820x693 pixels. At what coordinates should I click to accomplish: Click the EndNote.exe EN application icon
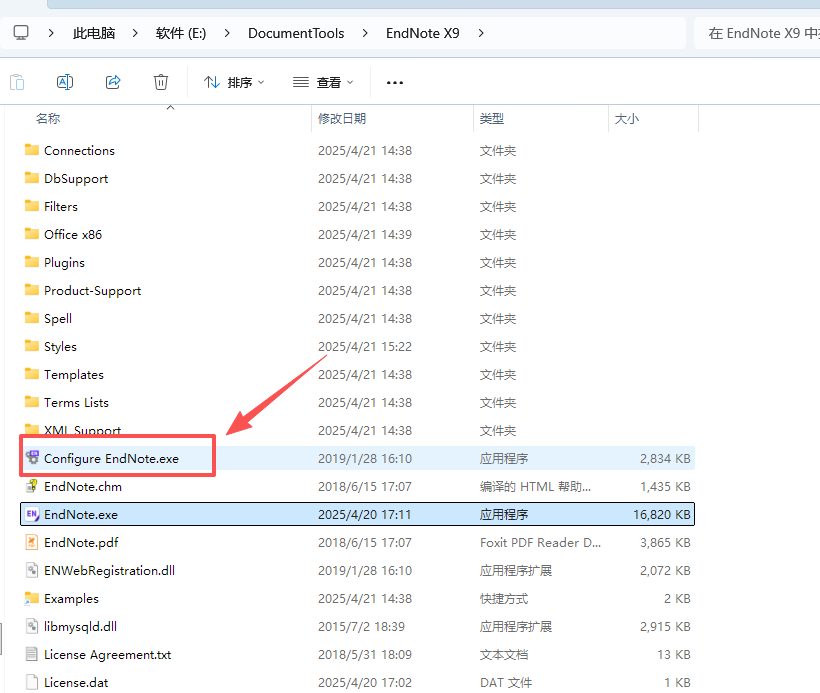[32, 514]
